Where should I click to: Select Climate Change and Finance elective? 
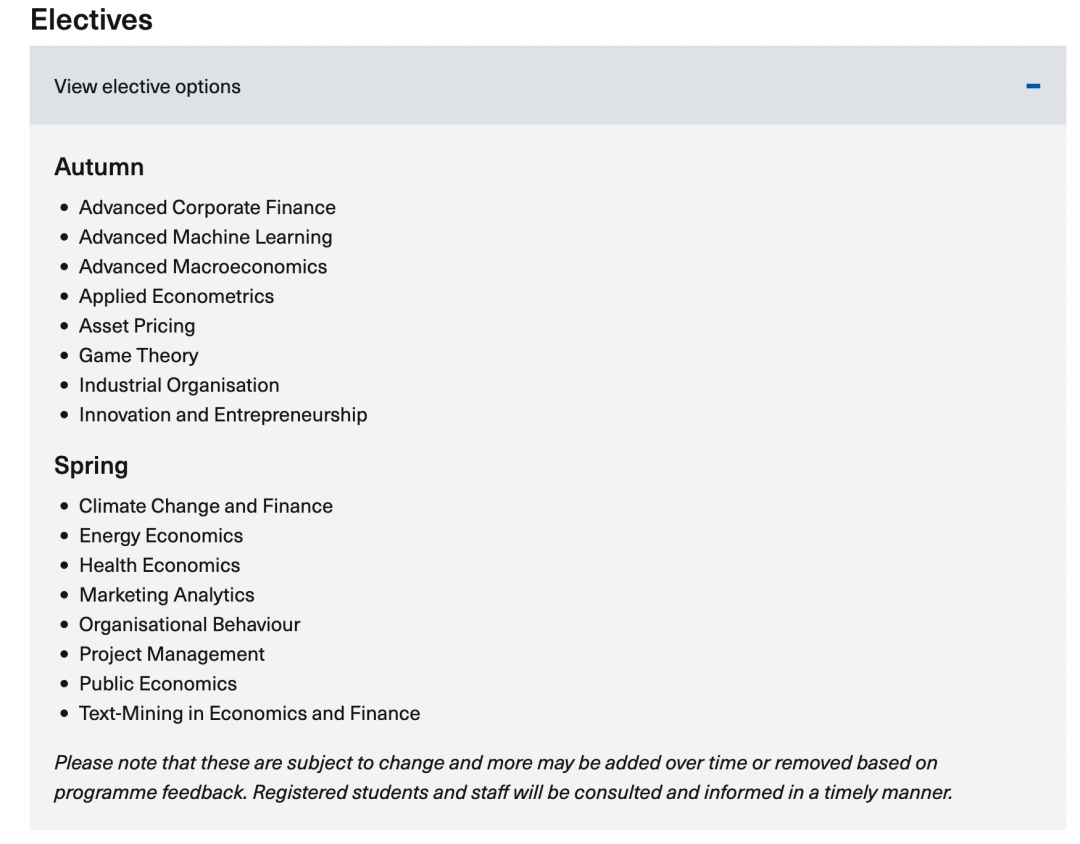[206, 506]
